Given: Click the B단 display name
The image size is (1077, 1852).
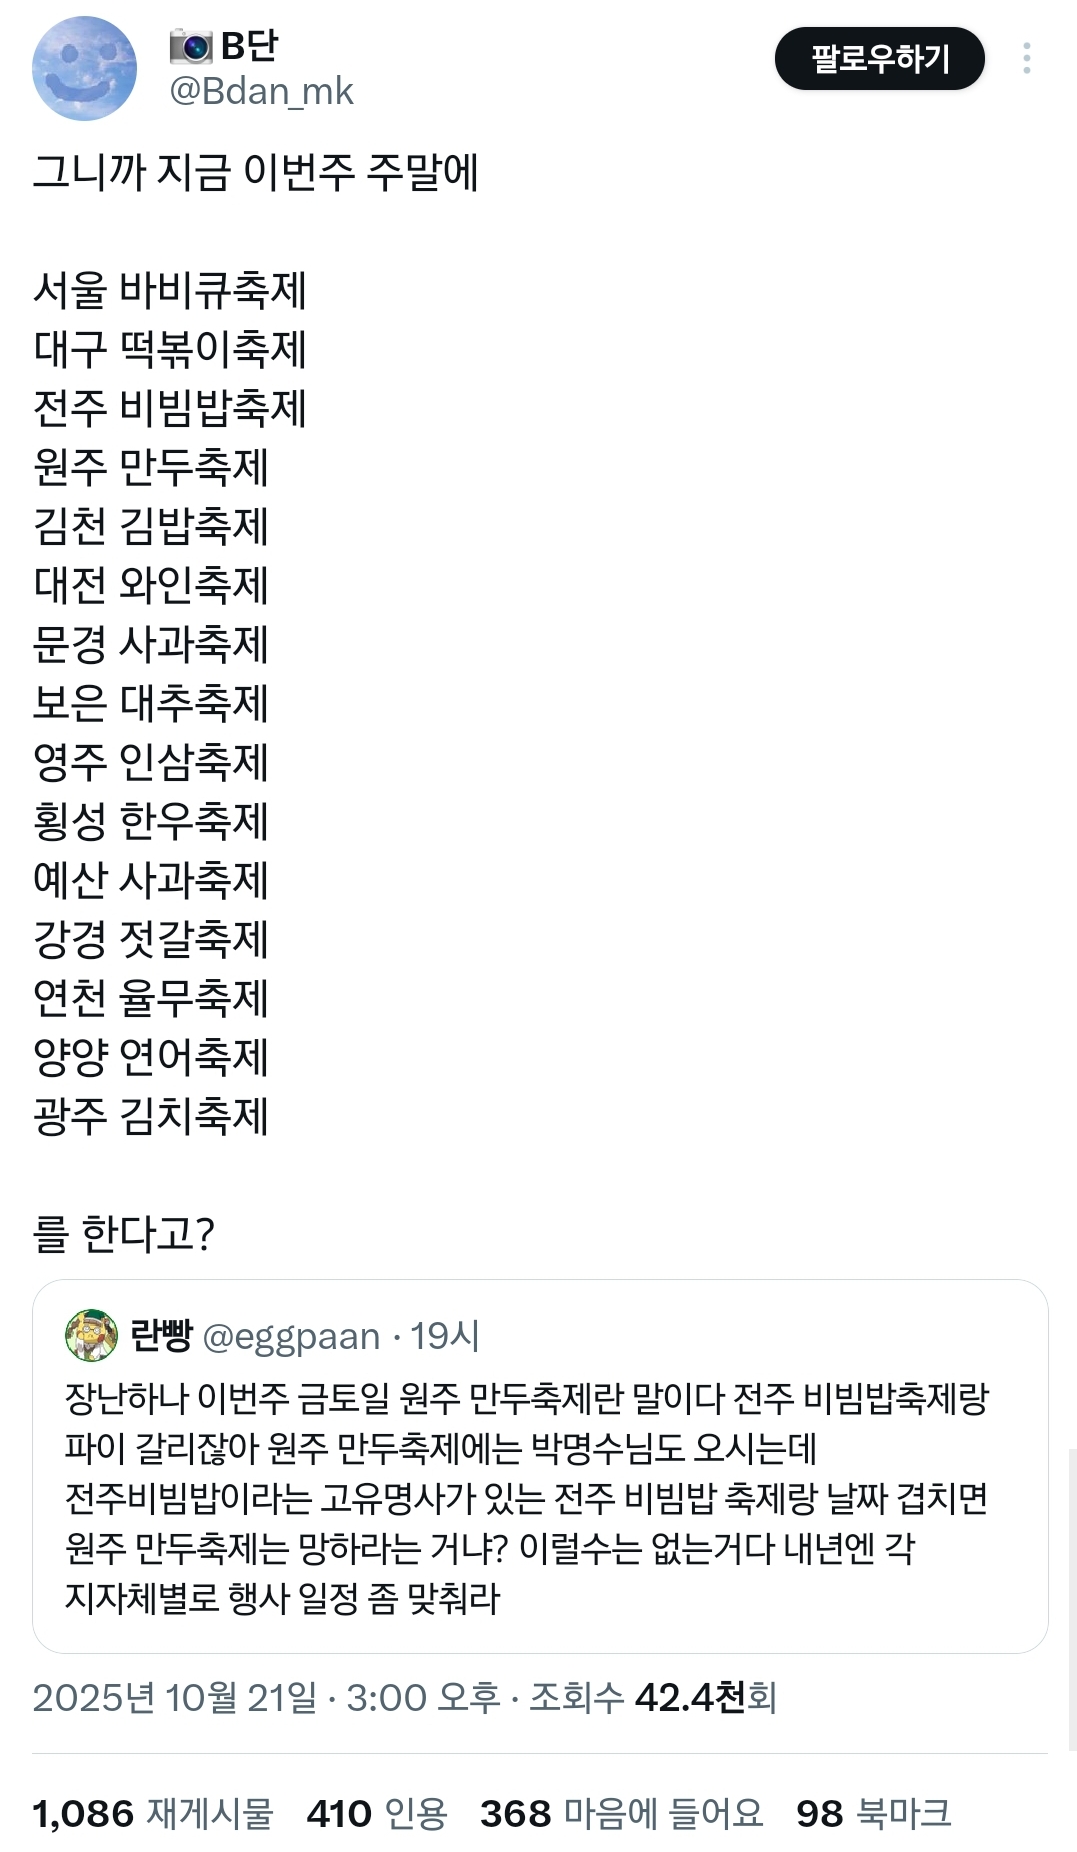Looking at the screenshot, I should coord(249,46).
